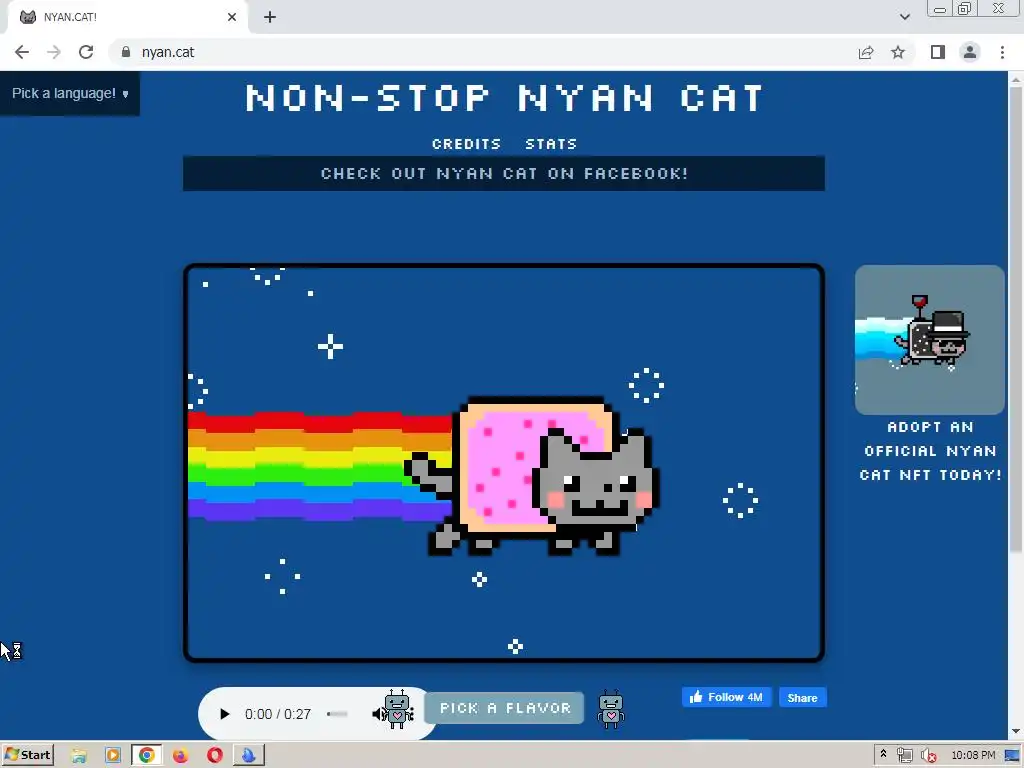
Task: Click the Show desktop button
Action: 1013,756
